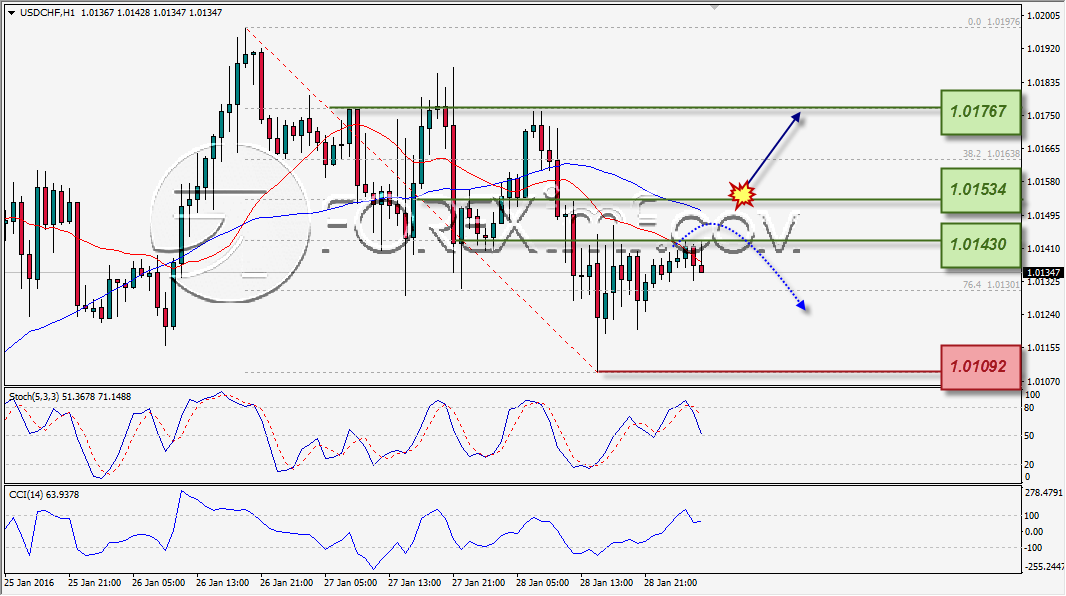
Task: Click the Fibonacci 76.4 level label
Action: (x=991, y=285)
